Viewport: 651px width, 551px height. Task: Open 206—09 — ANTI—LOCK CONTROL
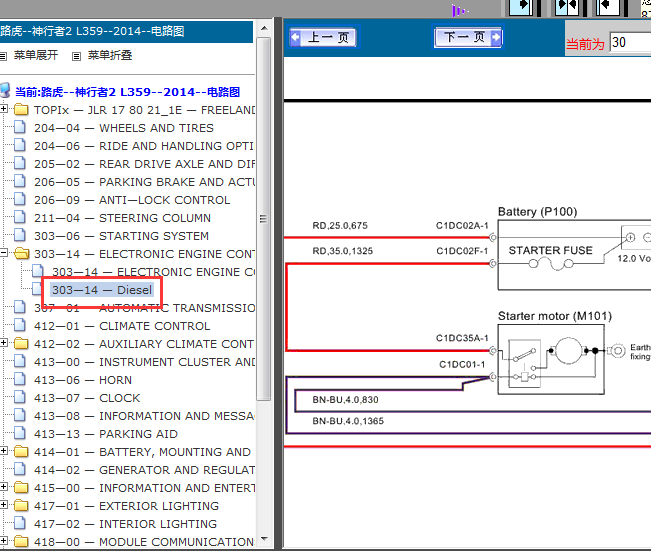[132, 200]
